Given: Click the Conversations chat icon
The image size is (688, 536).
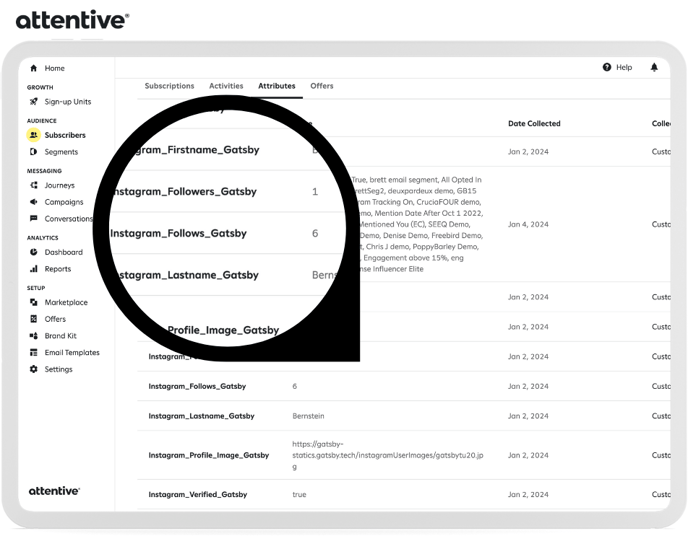Looking at the screenshot, I should [x=33, y=218].
